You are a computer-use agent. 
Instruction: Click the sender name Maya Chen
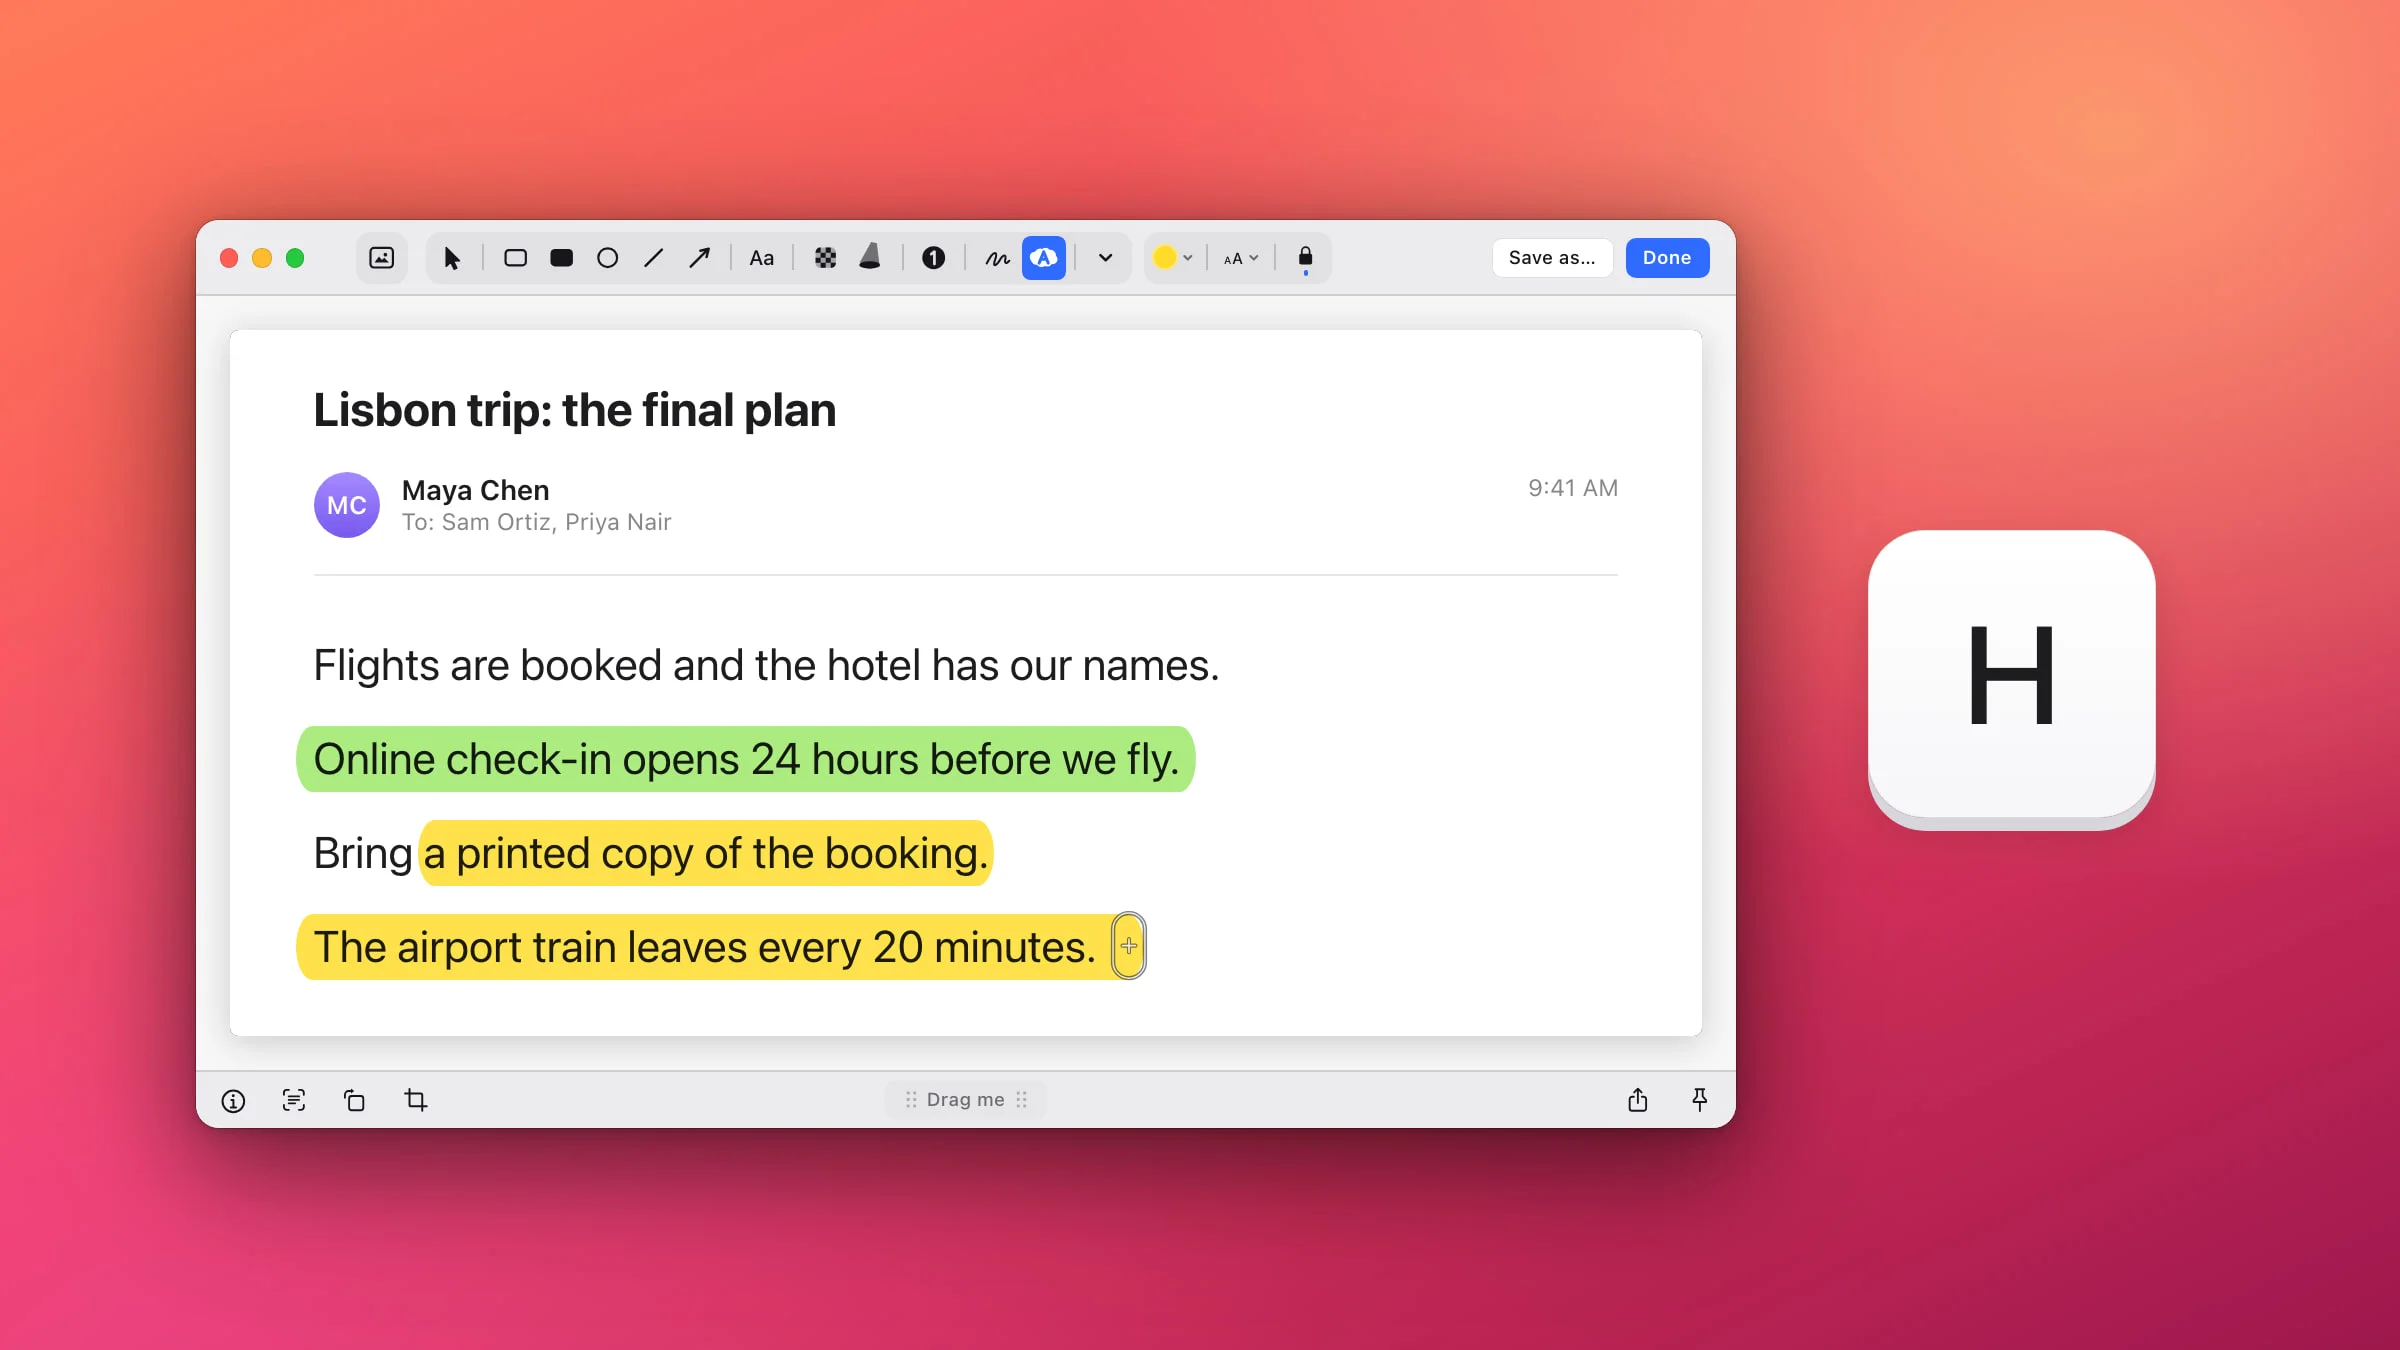click(476, 490)
